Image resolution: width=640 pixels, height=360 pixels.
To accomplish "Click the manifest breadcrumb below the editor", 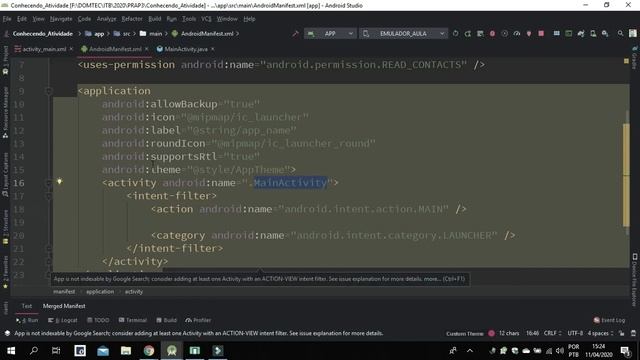I will click(x=64, y=291).
